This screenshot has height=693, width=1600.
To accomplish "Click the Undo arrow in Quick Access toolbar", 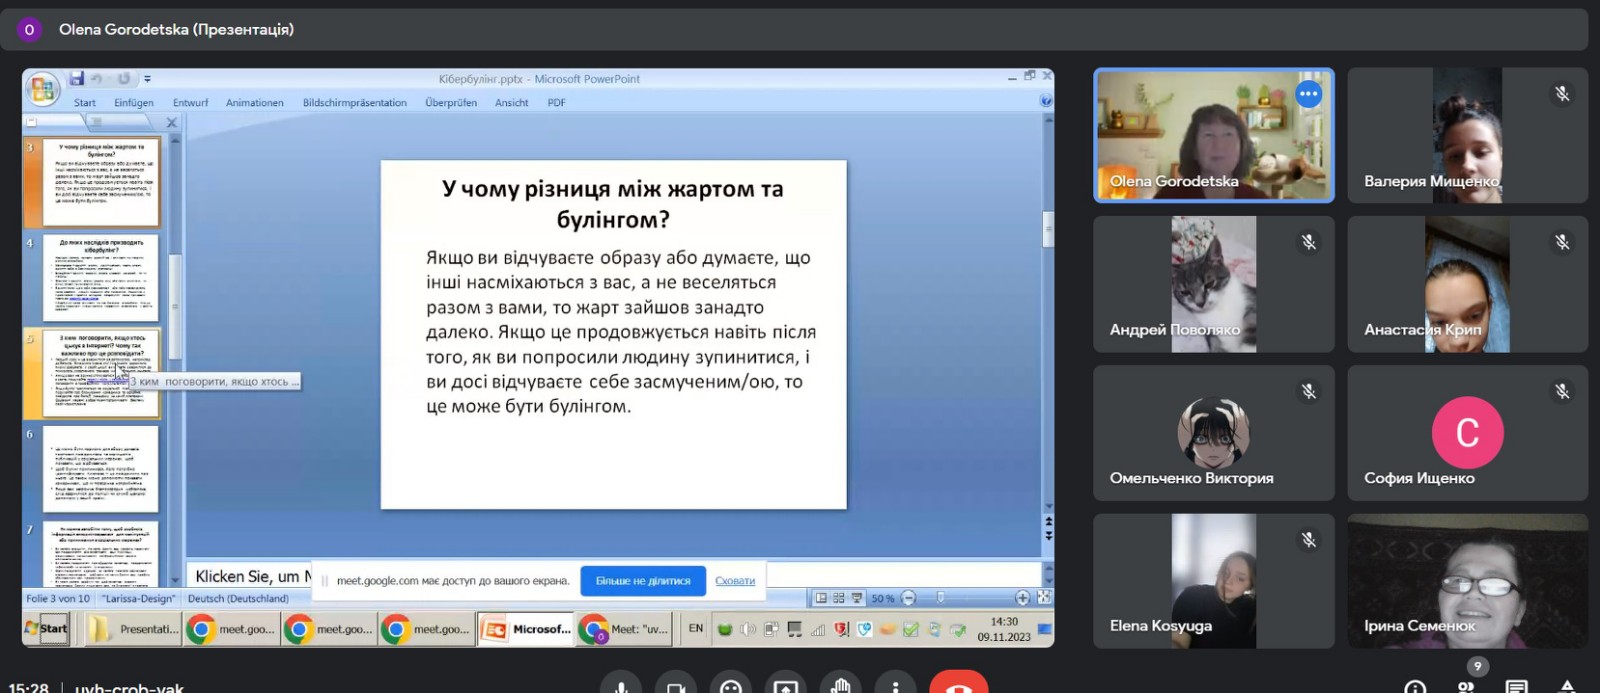I will [x=97, y=78].
